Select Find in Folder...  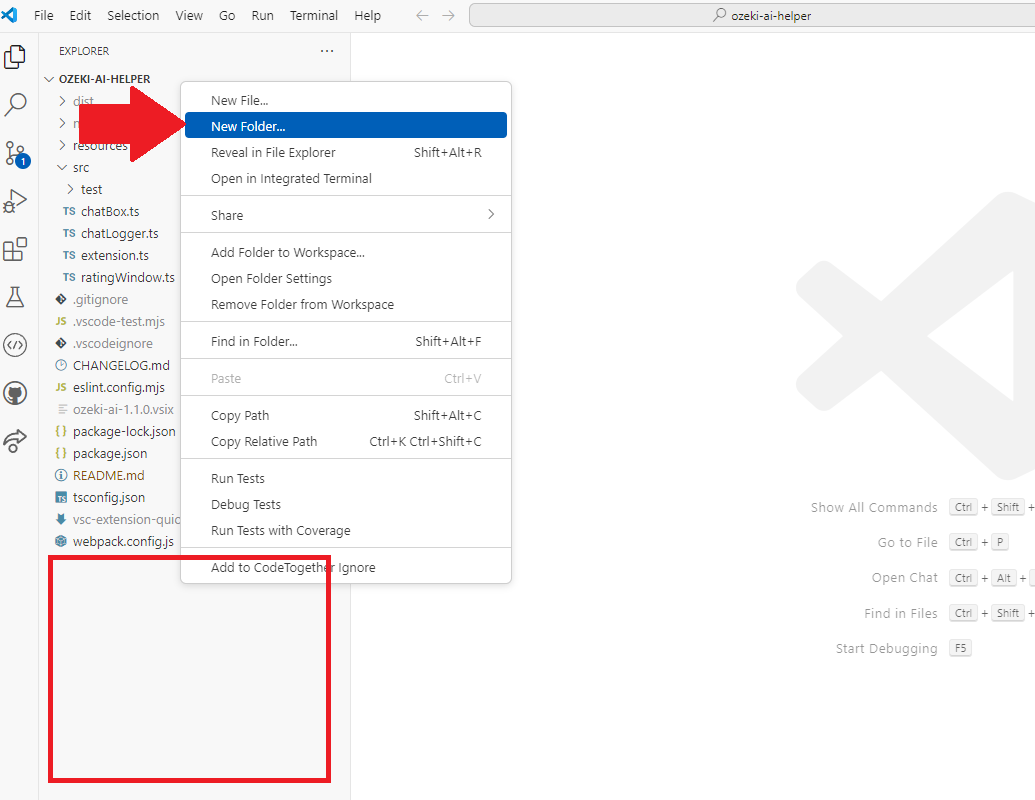tap(346, 341)
